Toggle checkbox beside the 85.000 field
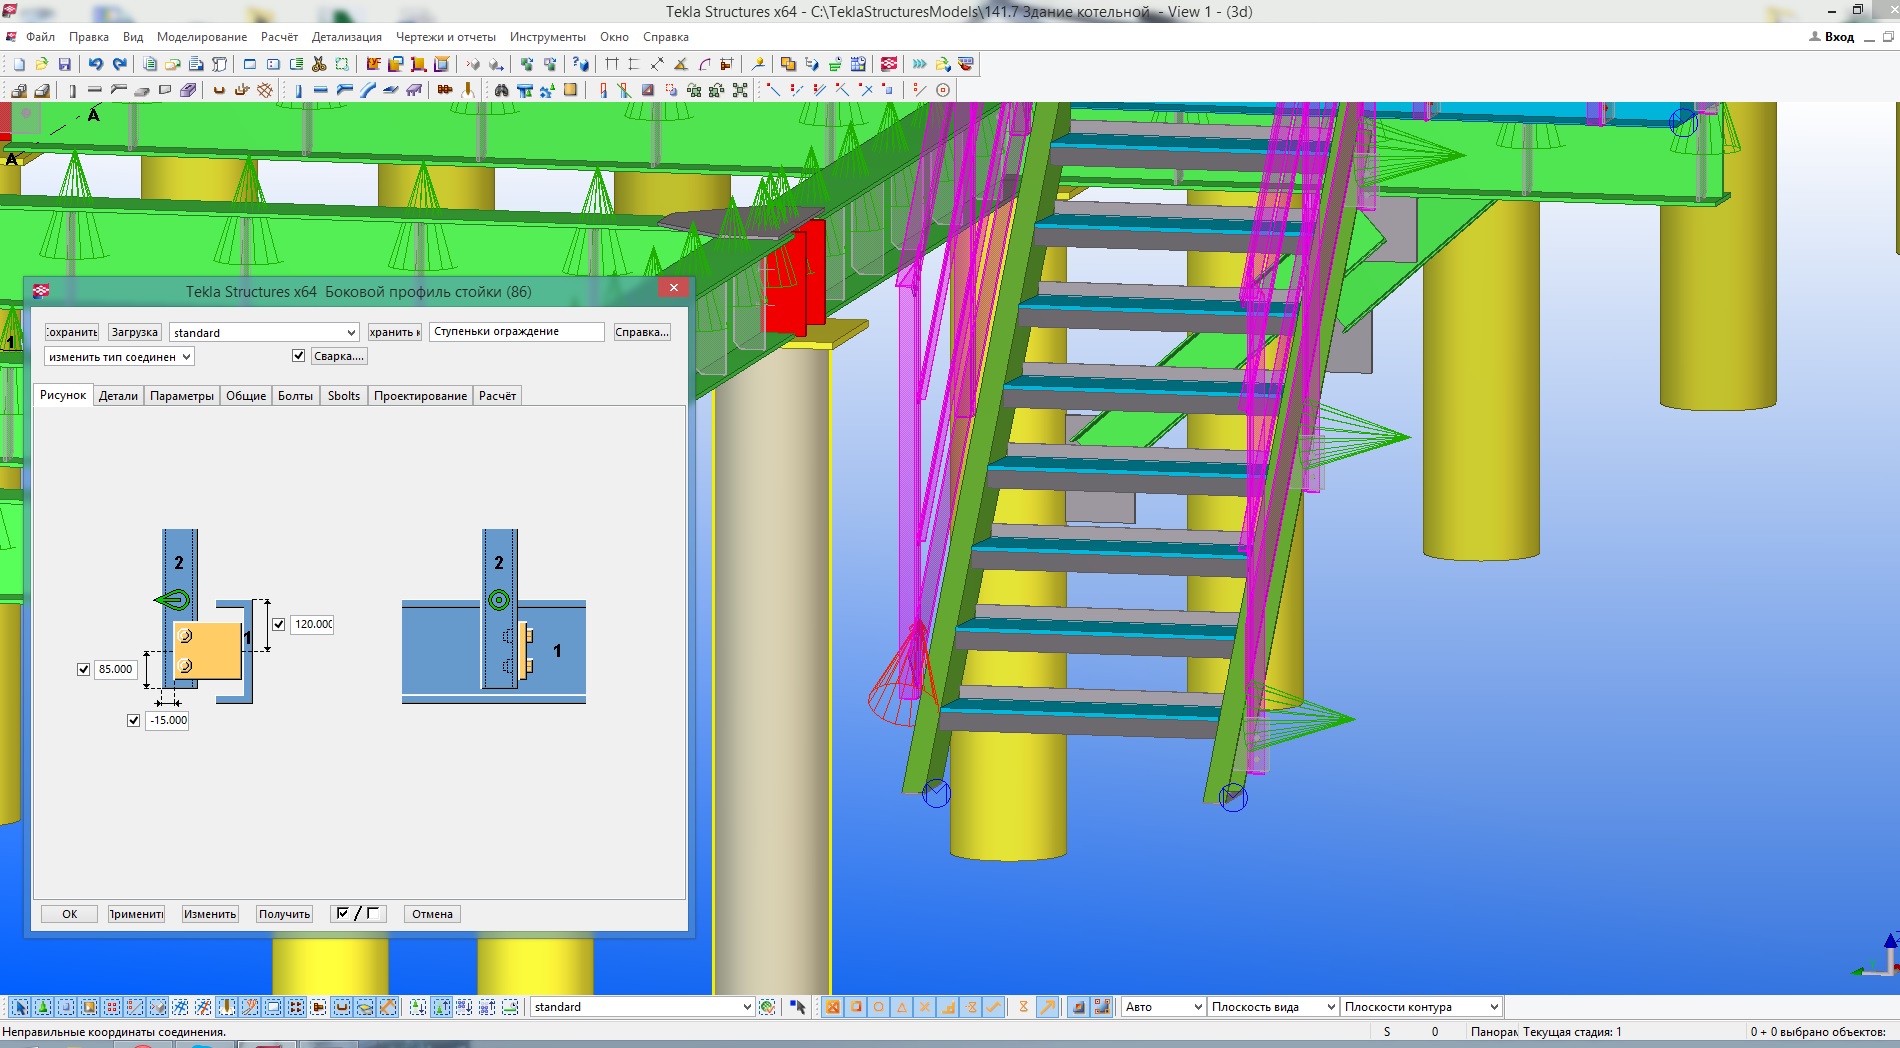This screenshot has height=1048, width=1900. tap(84, 670)
